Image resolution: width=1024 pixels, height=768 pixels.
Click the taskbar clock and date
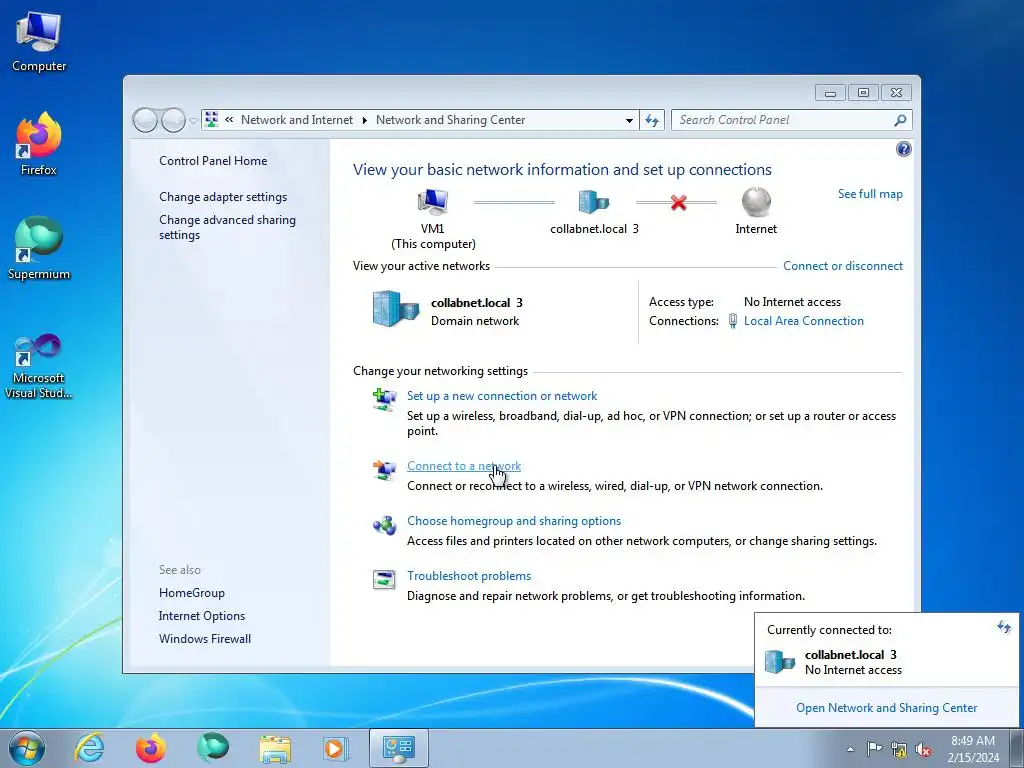[x=974, y=749]
